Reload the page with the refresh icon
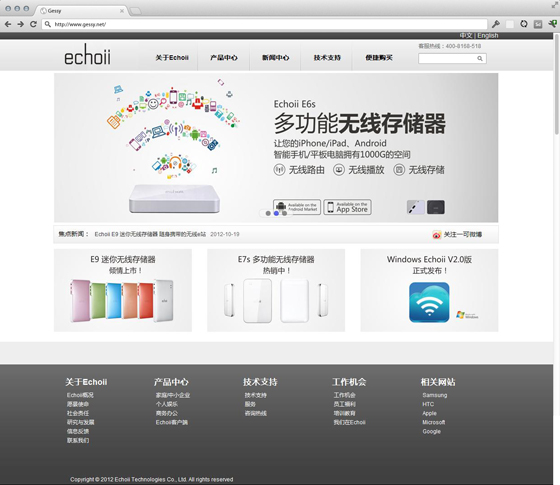Image resolution: width=560 pixels, height=485 pixels. click(x=33, y=24)
